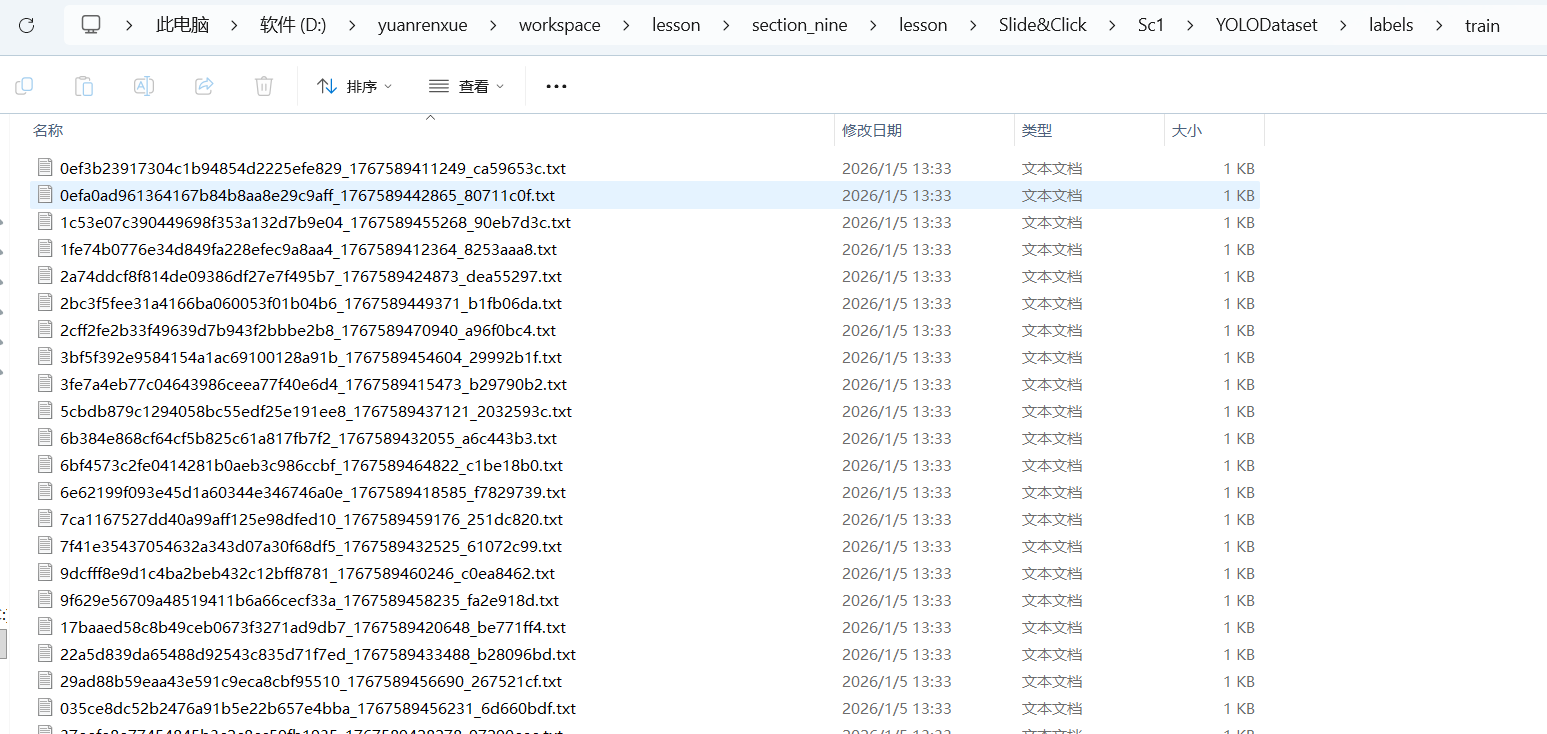1547x734 pixels.
Task: Click the Paste icon in the toolbar
Action: coord(84,86)
